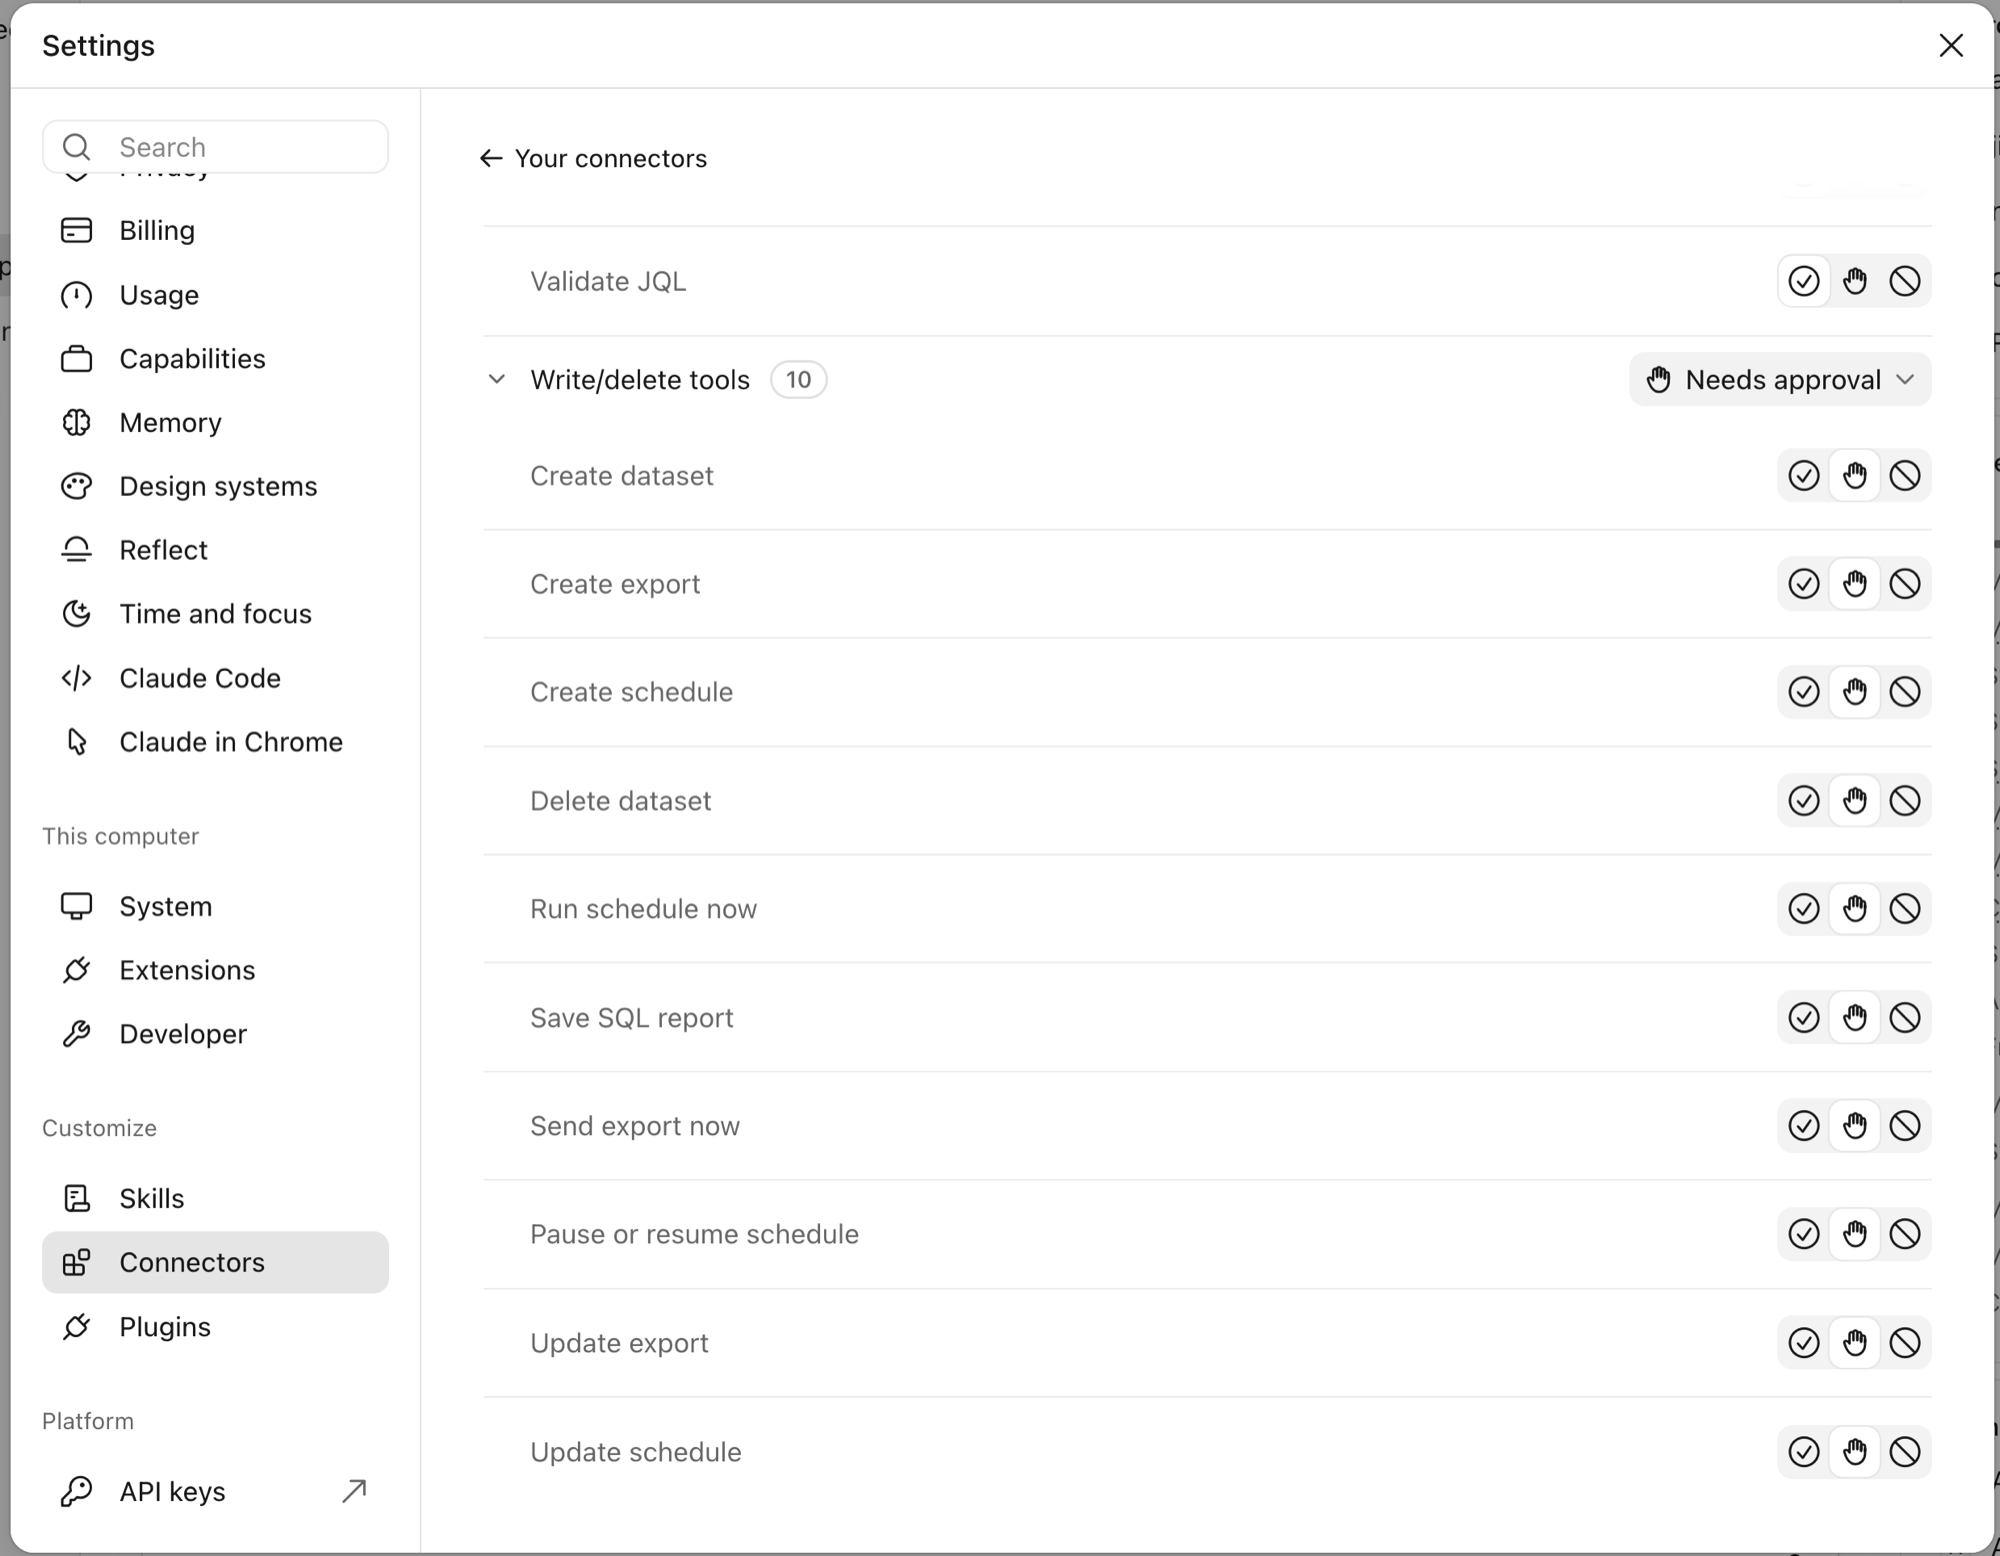Click the Search settings field
This screenshot has width=2000, height=1556.
click(x=215, y=147)
